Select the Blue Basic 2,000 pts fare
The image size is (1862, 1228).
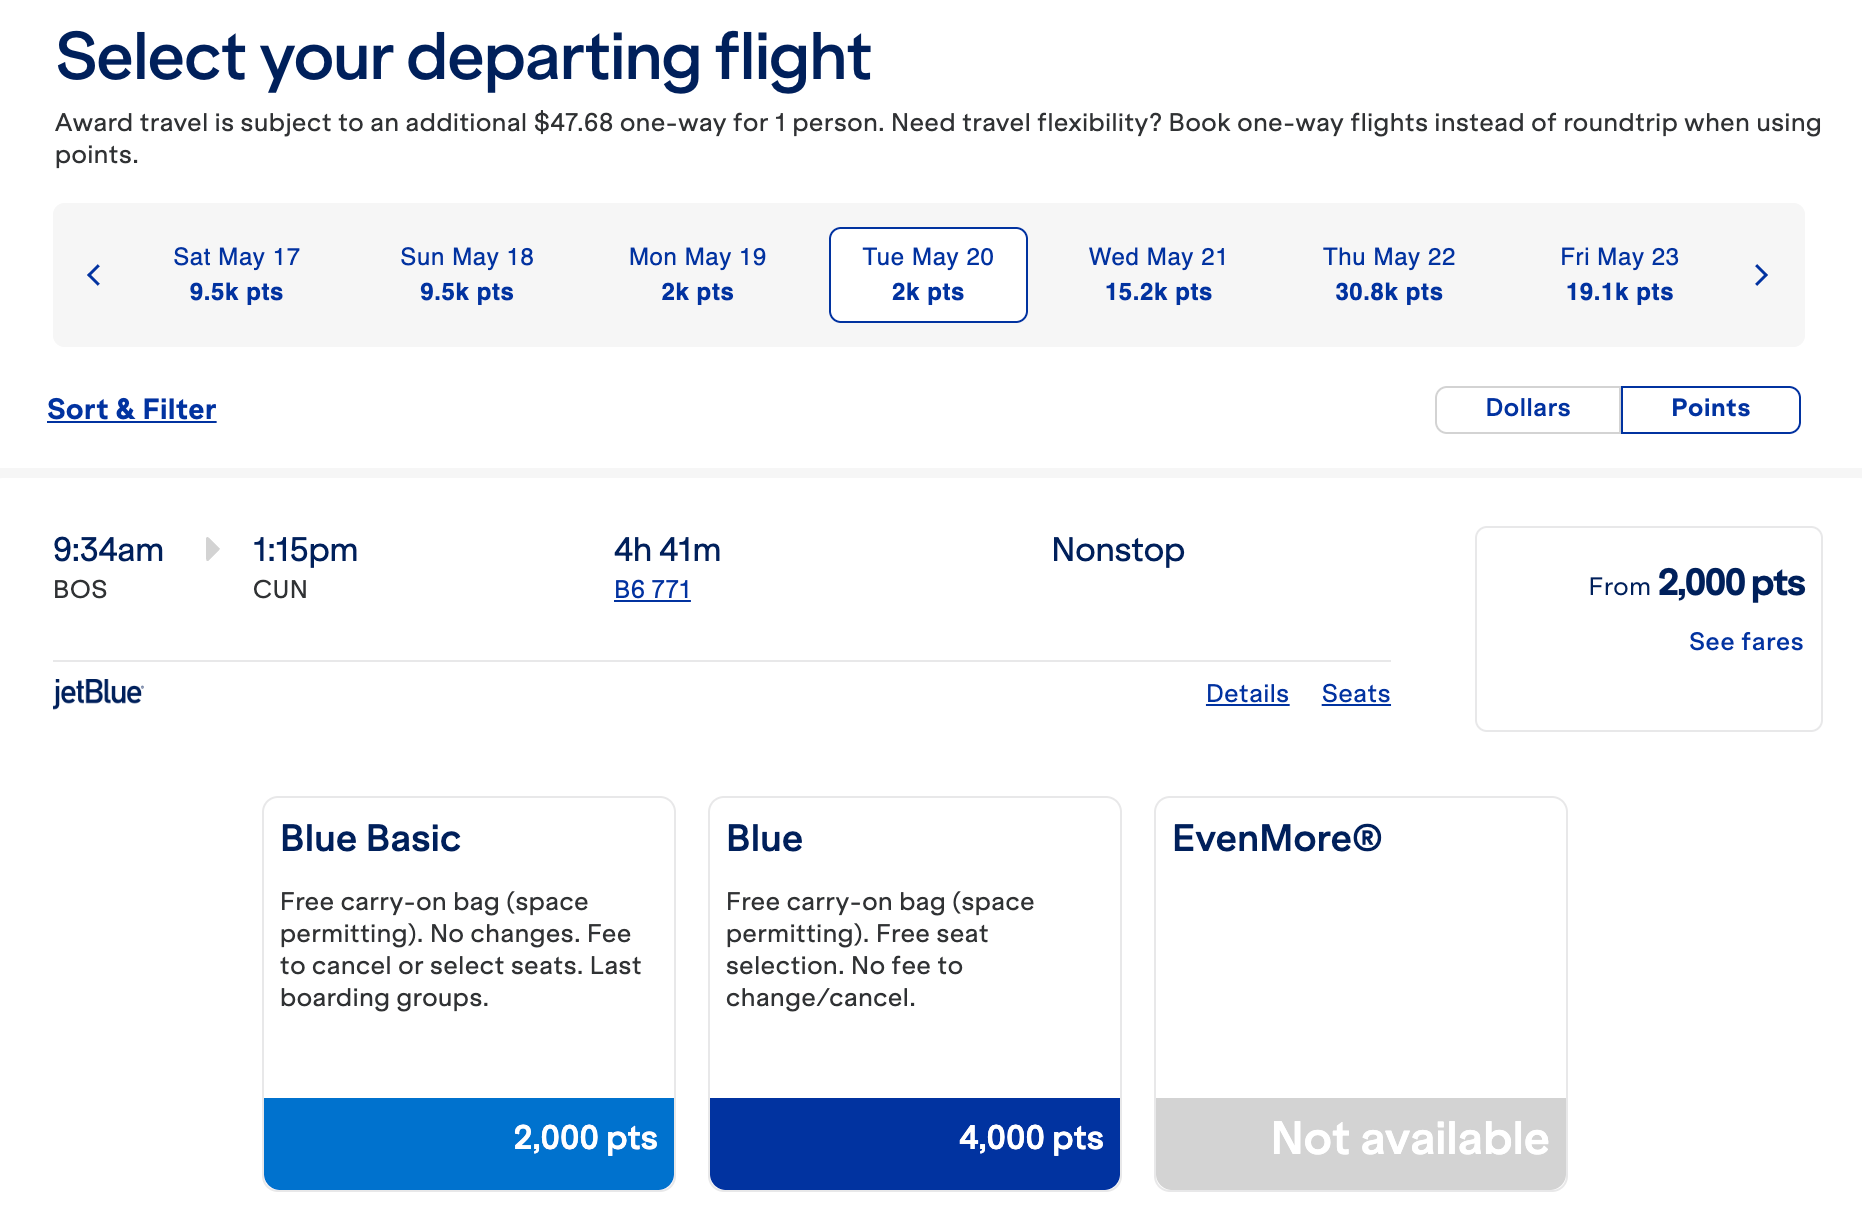tap(467, 1139)
